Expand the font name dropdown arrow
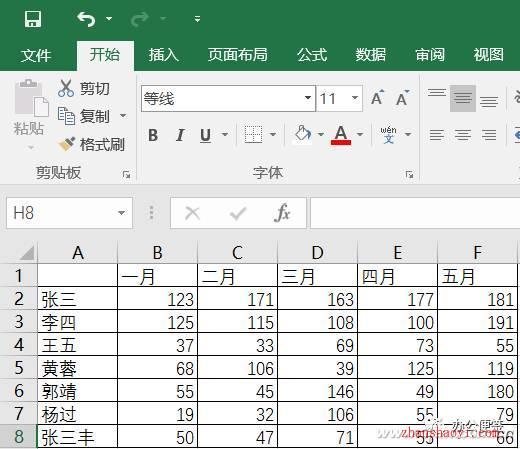The image size is (520, 449). pos(308,98)
